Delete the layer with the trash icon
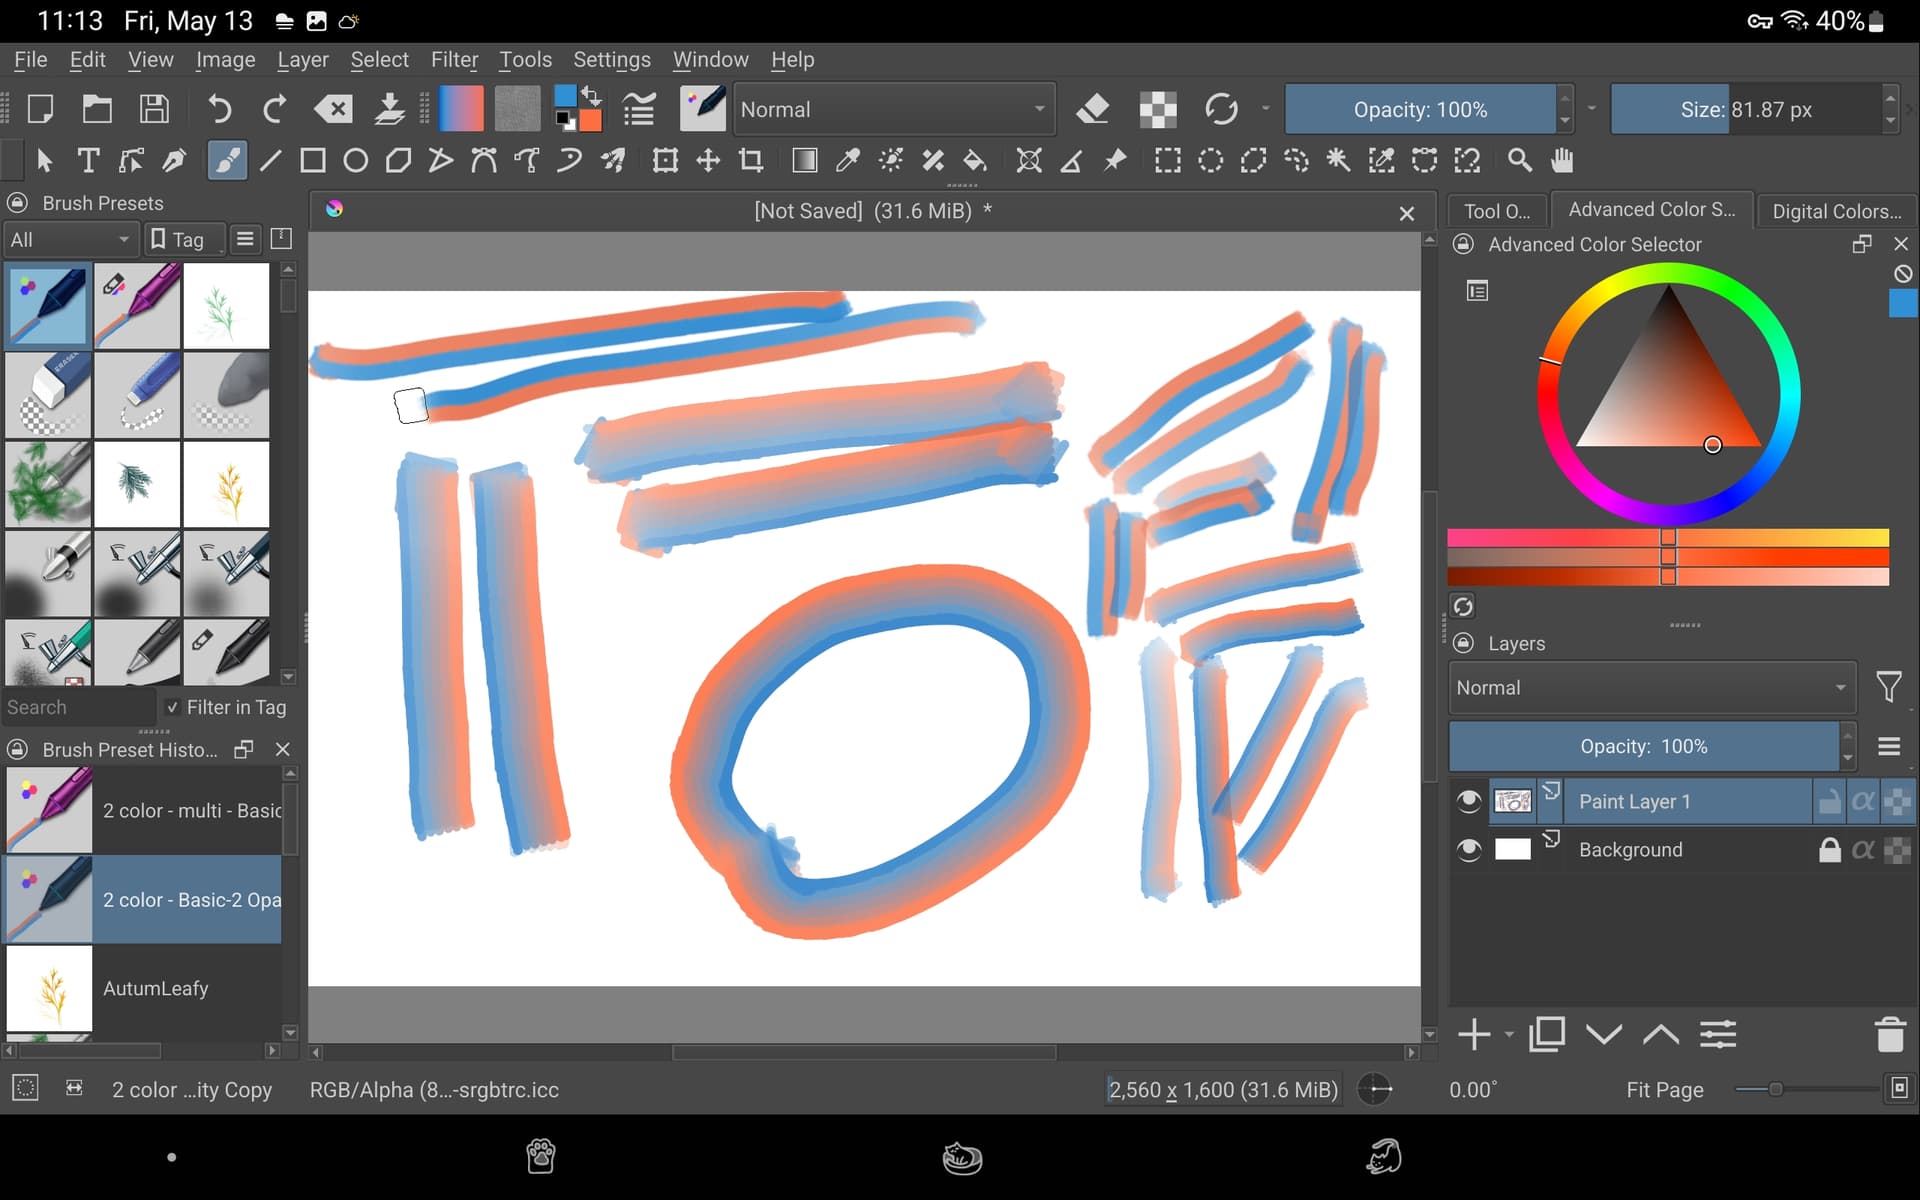Image resolution: width=1920 pixels, height=1200 pixels. tap(1889, 1034)
